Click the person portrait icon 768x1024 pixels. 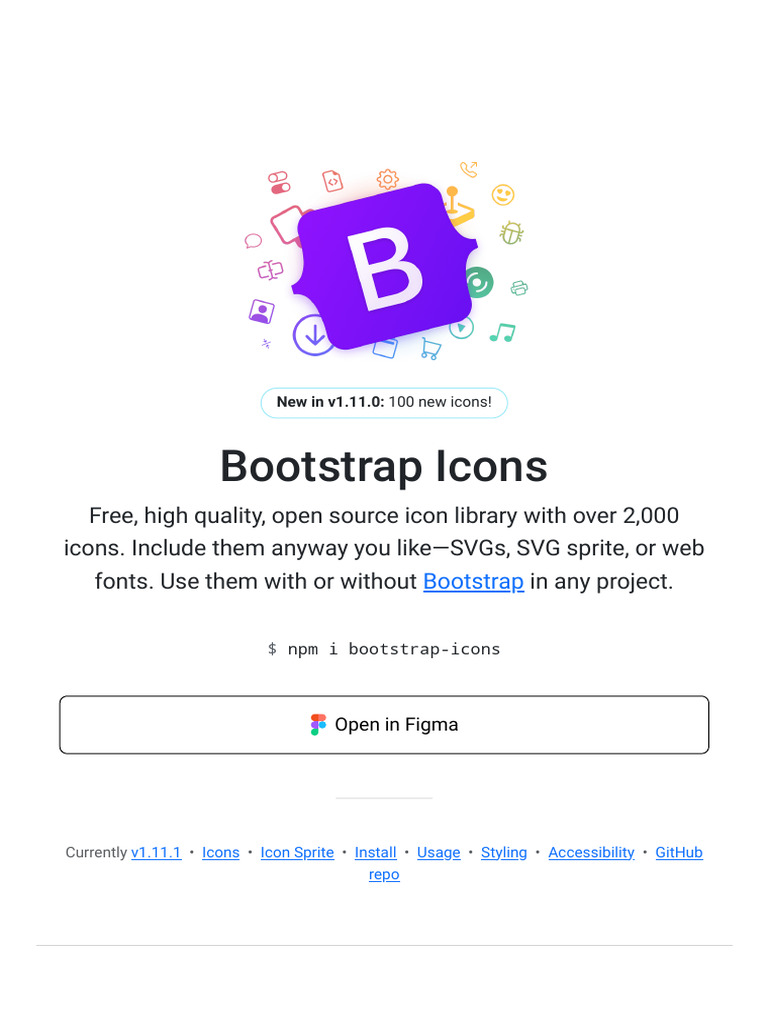(262, 311)
